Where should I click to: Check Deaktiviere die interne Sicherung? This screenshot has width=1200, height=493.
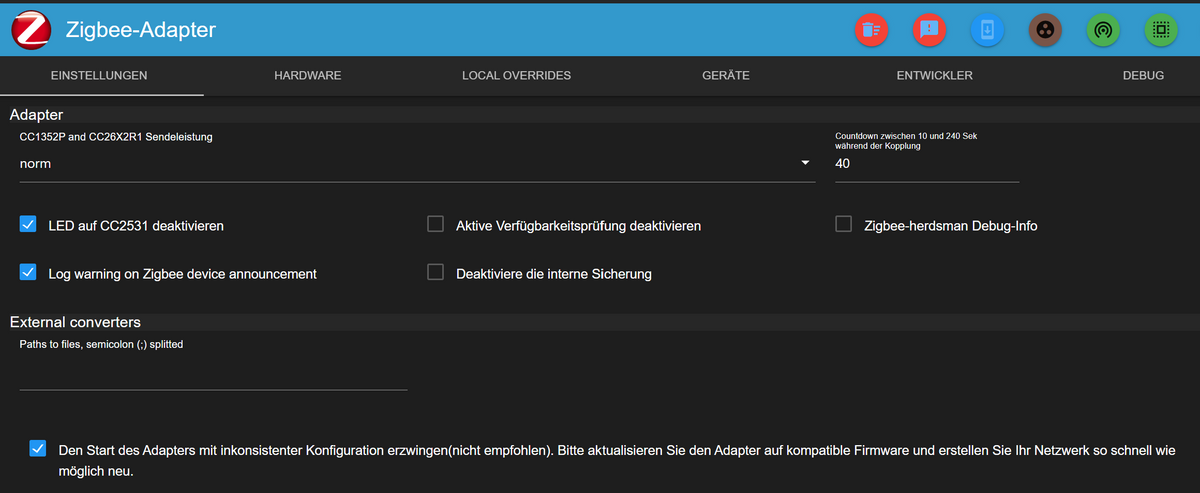click(x=435, y=272)
